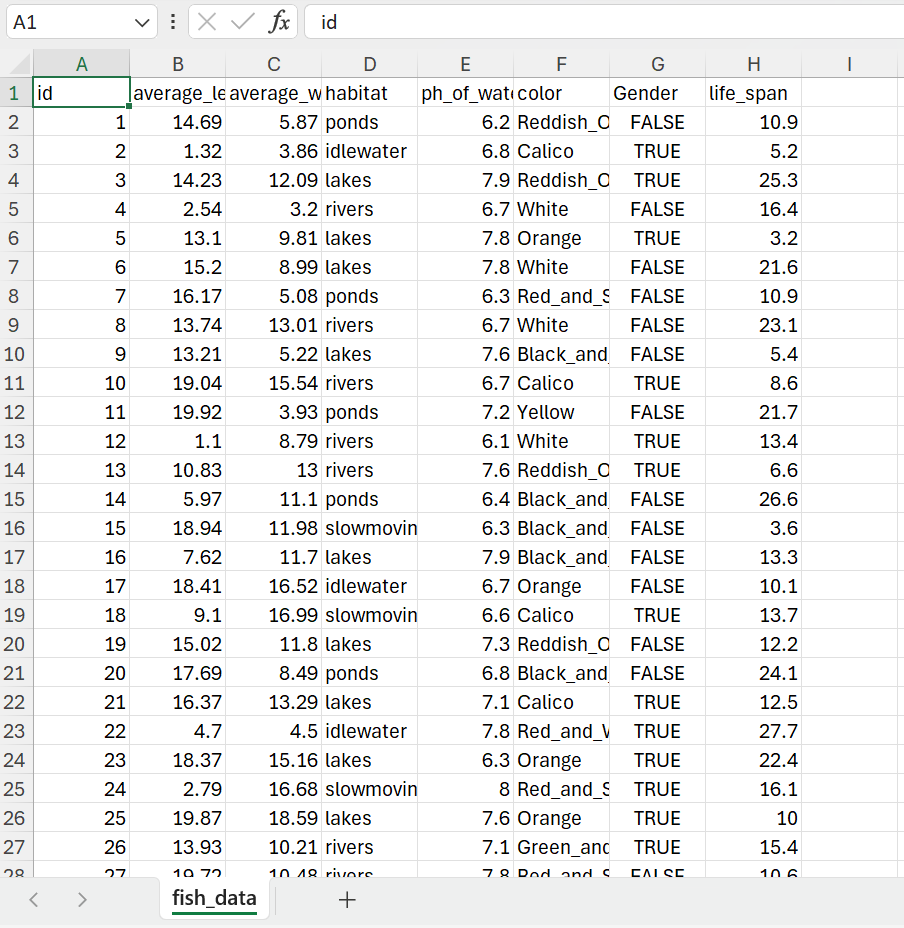Select the empty column I header

pyautogui.click(x=849, y=63)
